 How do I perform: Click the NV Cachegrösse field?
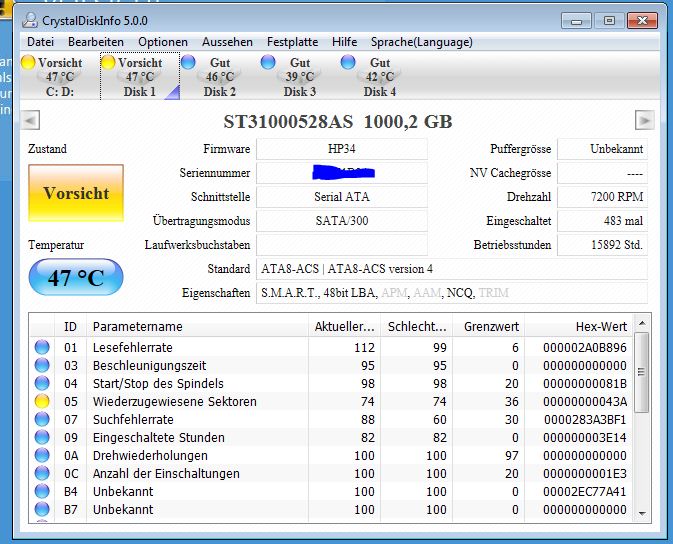(x=602, y=173)
